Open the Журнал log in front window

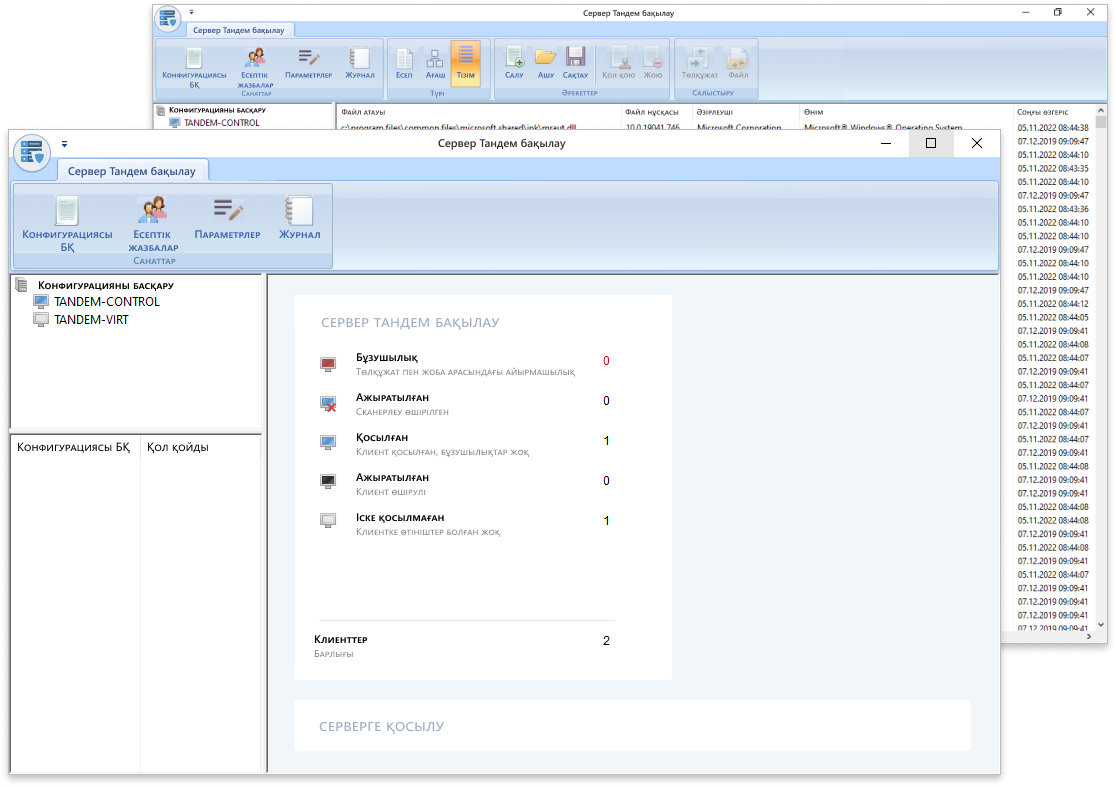pos(300,220)
